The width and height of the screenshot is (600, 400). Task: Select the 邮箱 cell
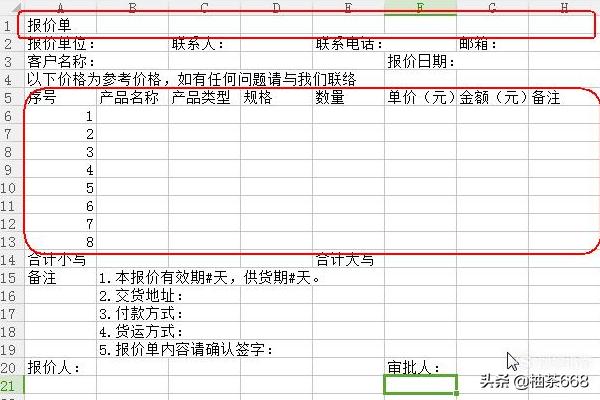(479, 44)
